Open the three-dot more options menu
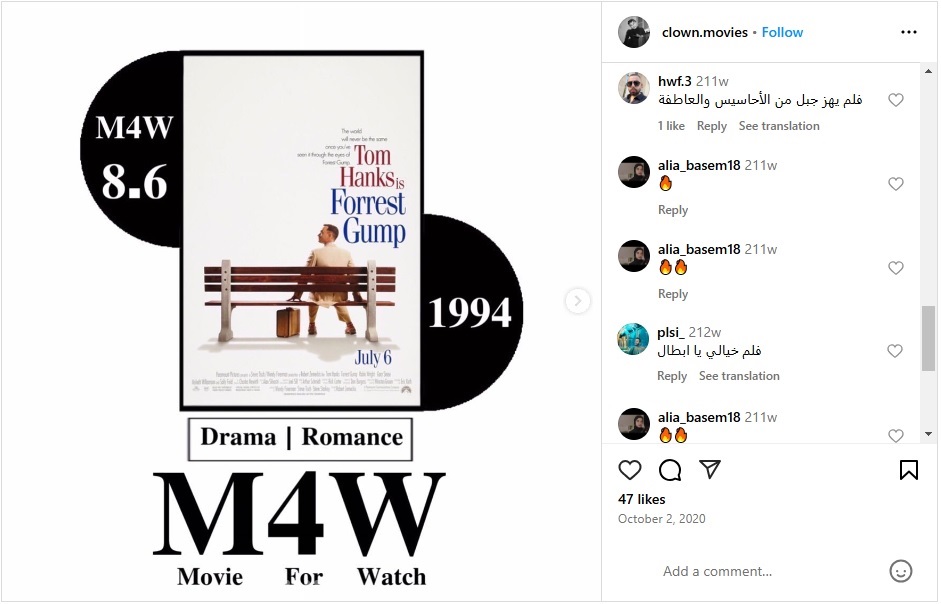Image resolution: width=941 pixels, height=604 pixels. pos(909,32)
